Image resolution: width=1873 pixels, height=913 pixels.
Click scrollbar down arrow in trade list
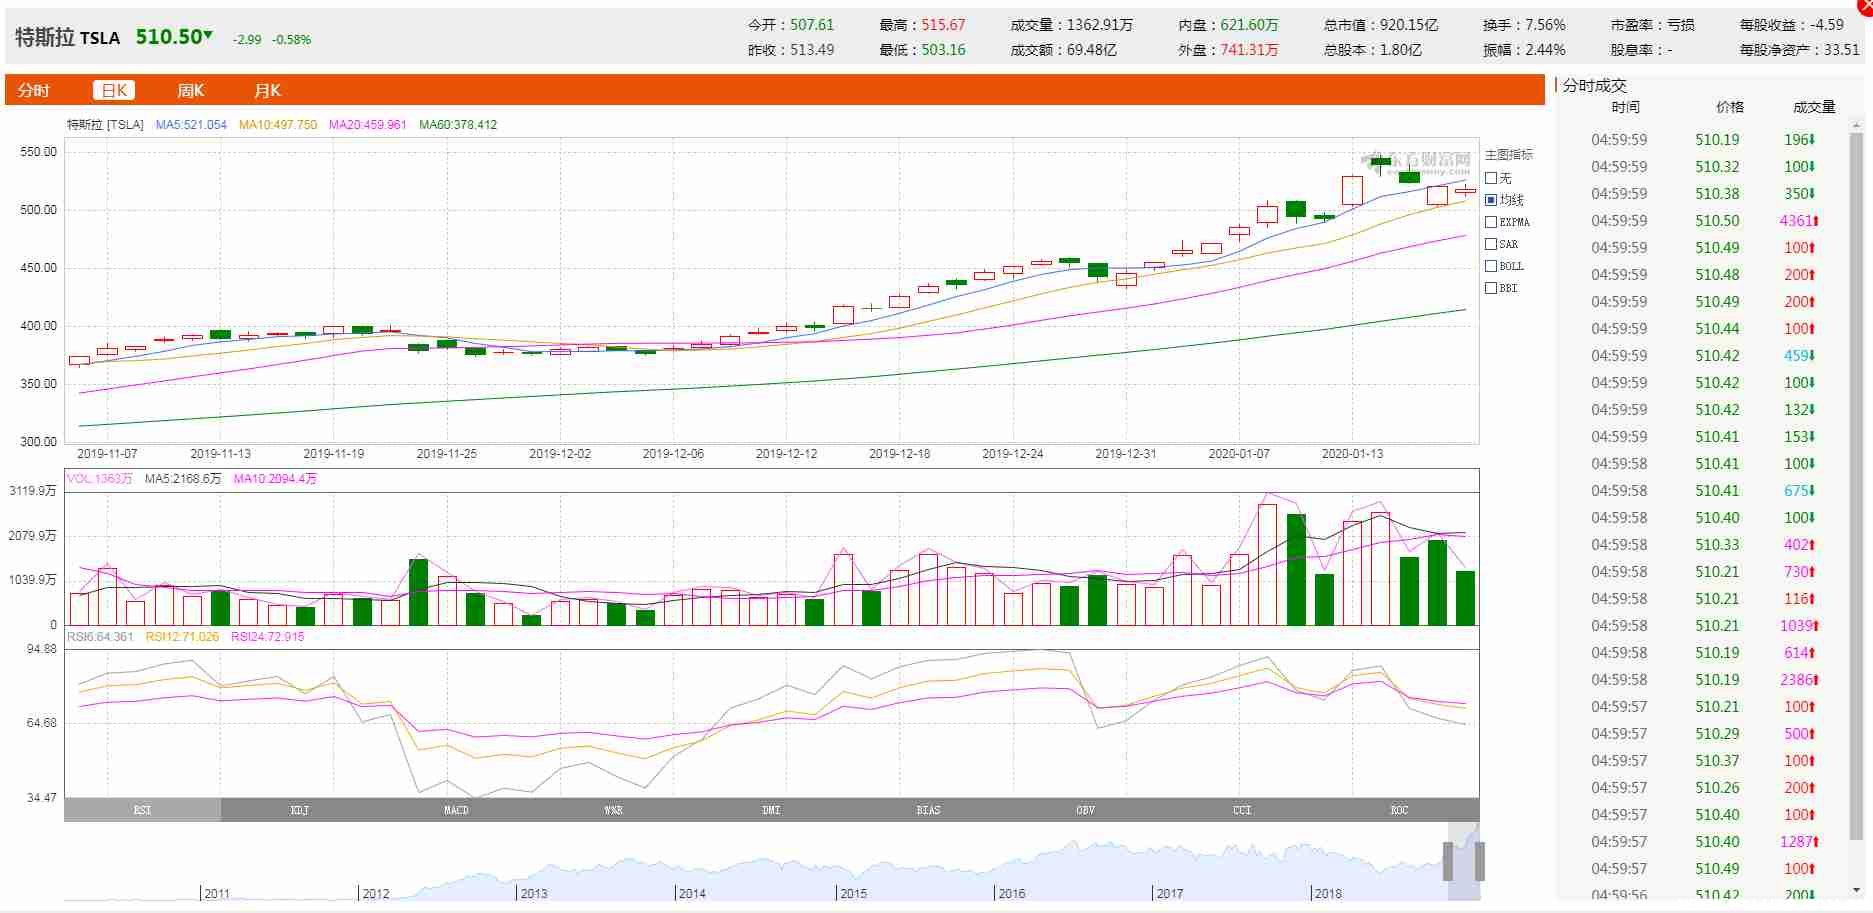pos(1857,890)
